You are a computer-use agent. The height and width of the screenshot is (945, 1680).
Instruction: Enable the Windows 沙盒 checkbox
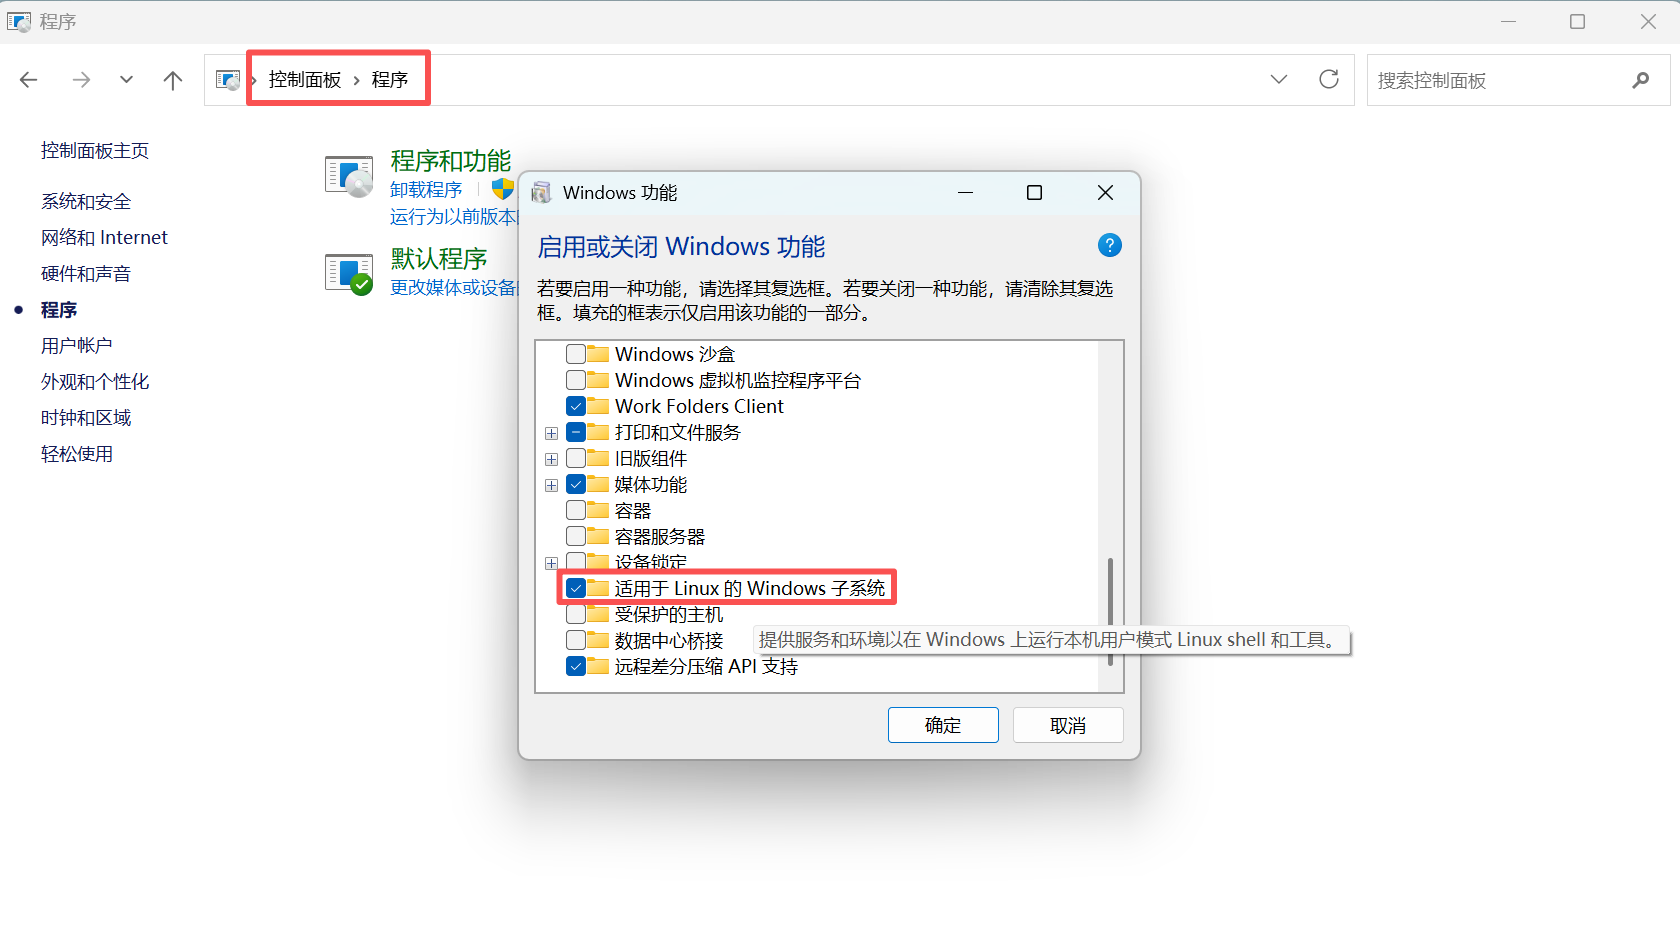tap(576, 354)
